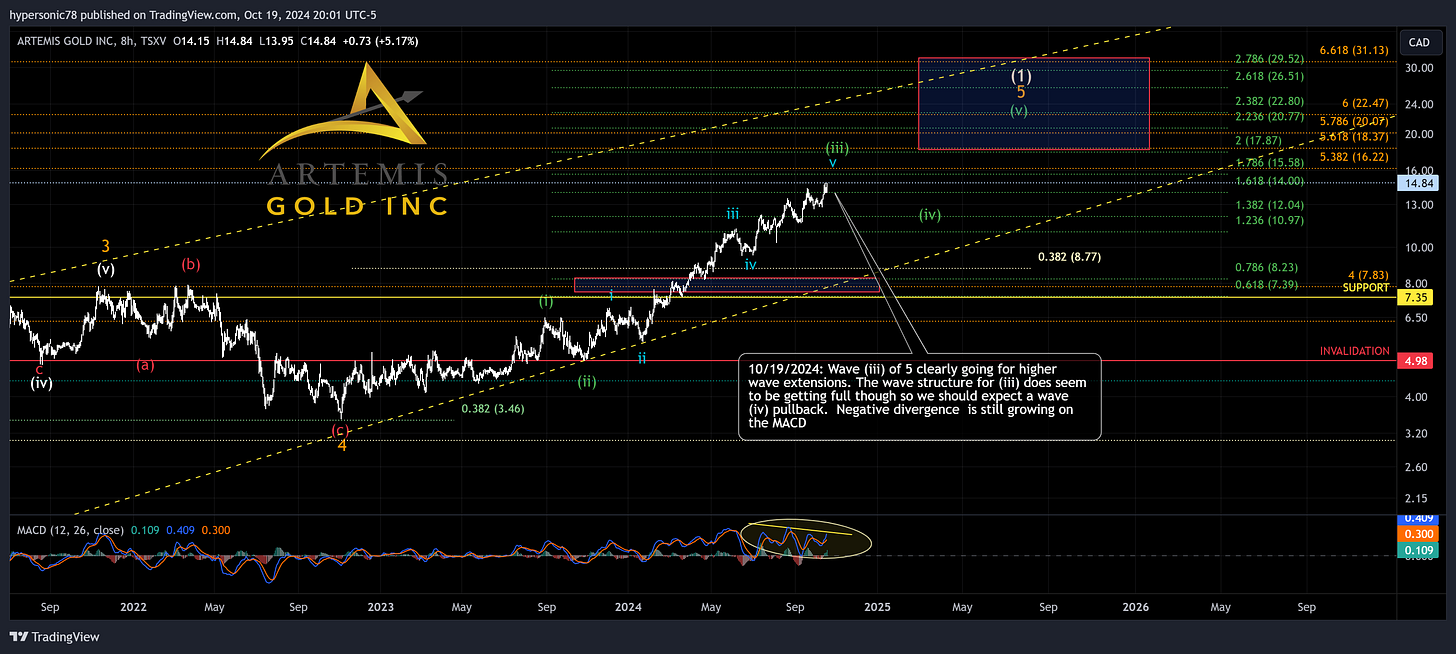This screenshot has width=1456, height=654.
Task: Click the blue iii wave label
Action: coord(733,213)
